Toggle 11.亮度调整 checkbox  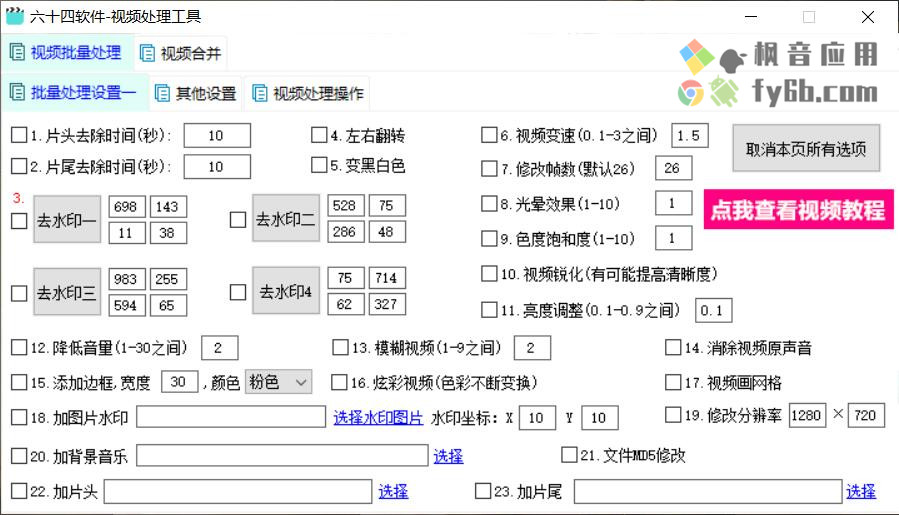pyautogui.click(x=489, y=310)
